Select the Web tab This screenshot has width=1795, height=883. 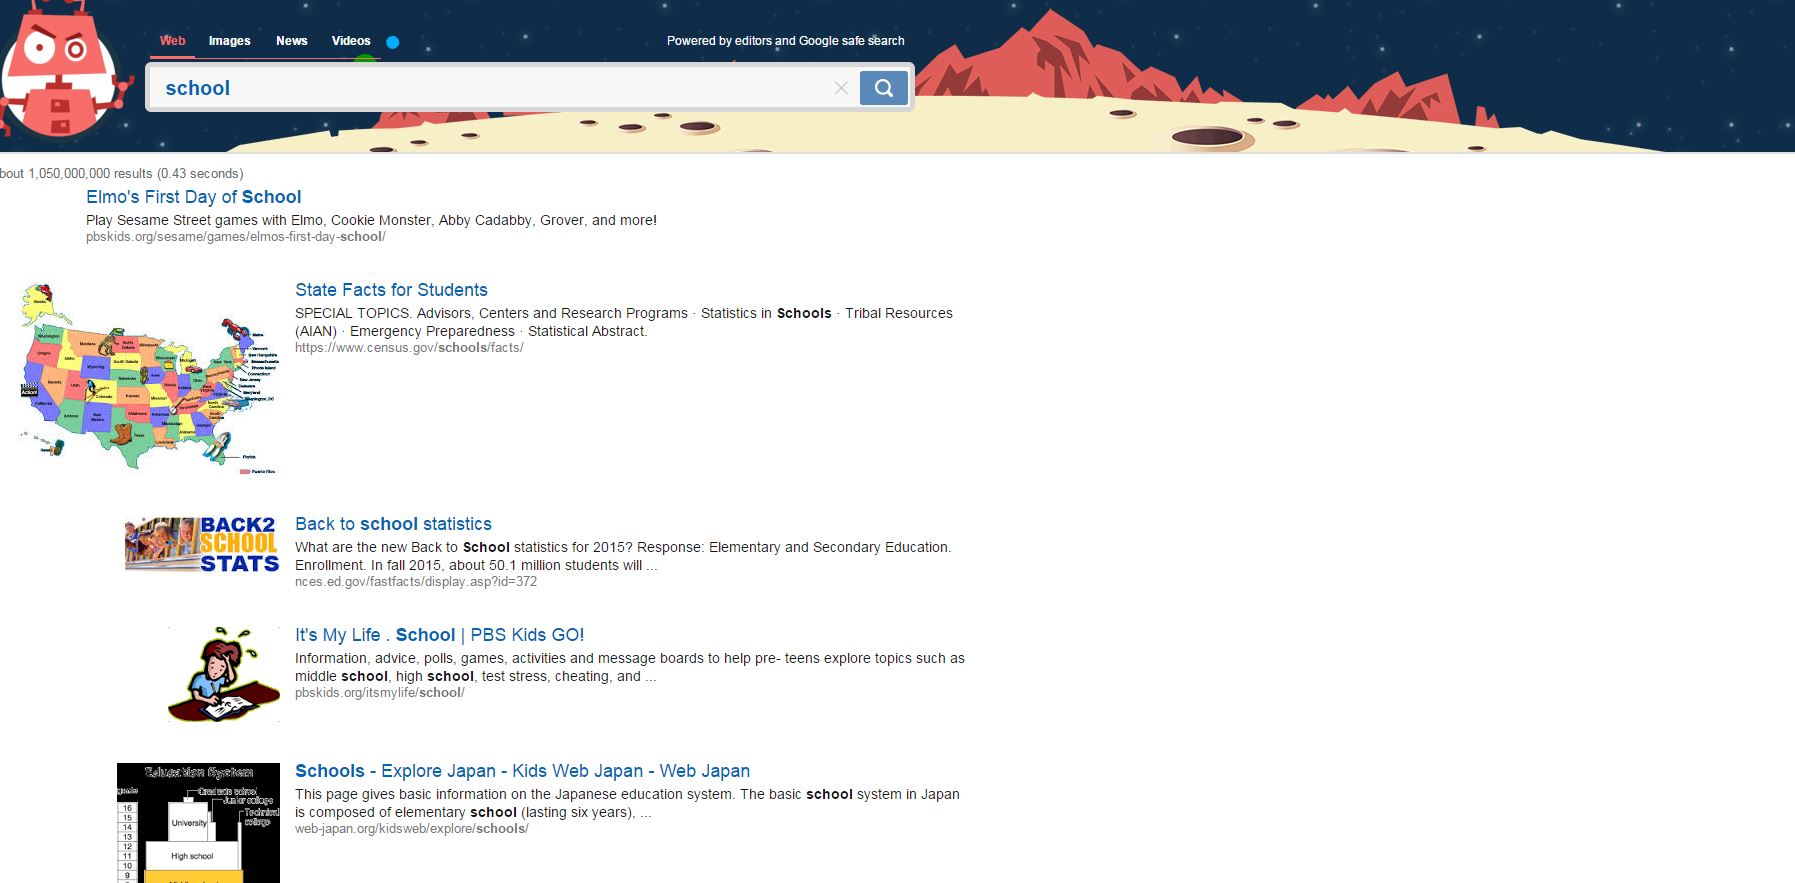172,41
